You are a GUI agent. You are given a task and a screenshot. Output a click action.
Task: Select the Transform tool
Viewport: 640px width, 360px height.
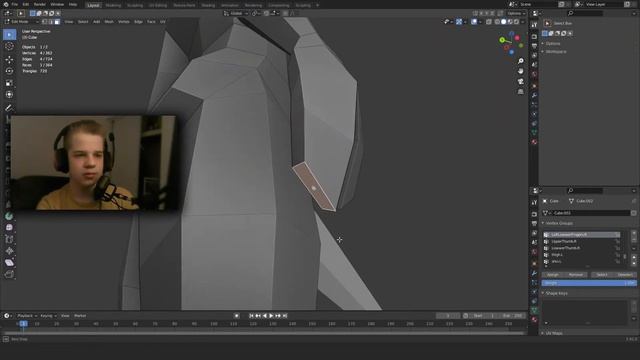[9, 95]
